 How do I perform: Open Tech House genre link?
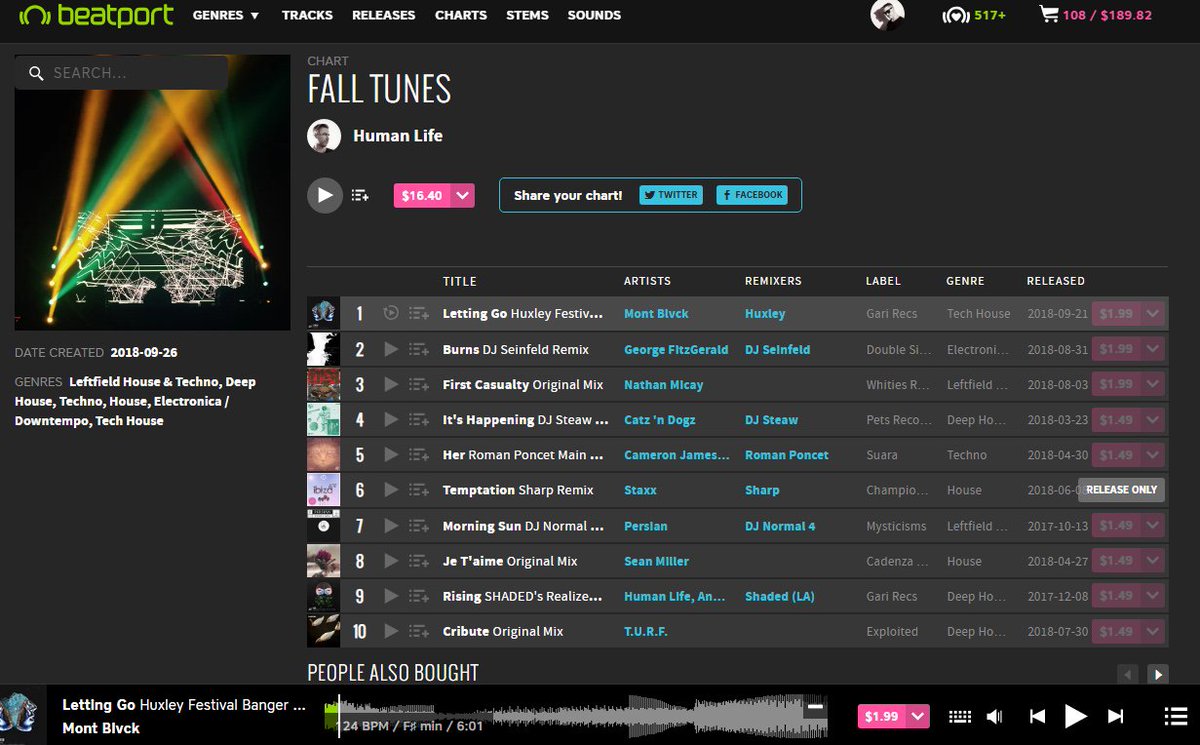[x=978, y=314]
